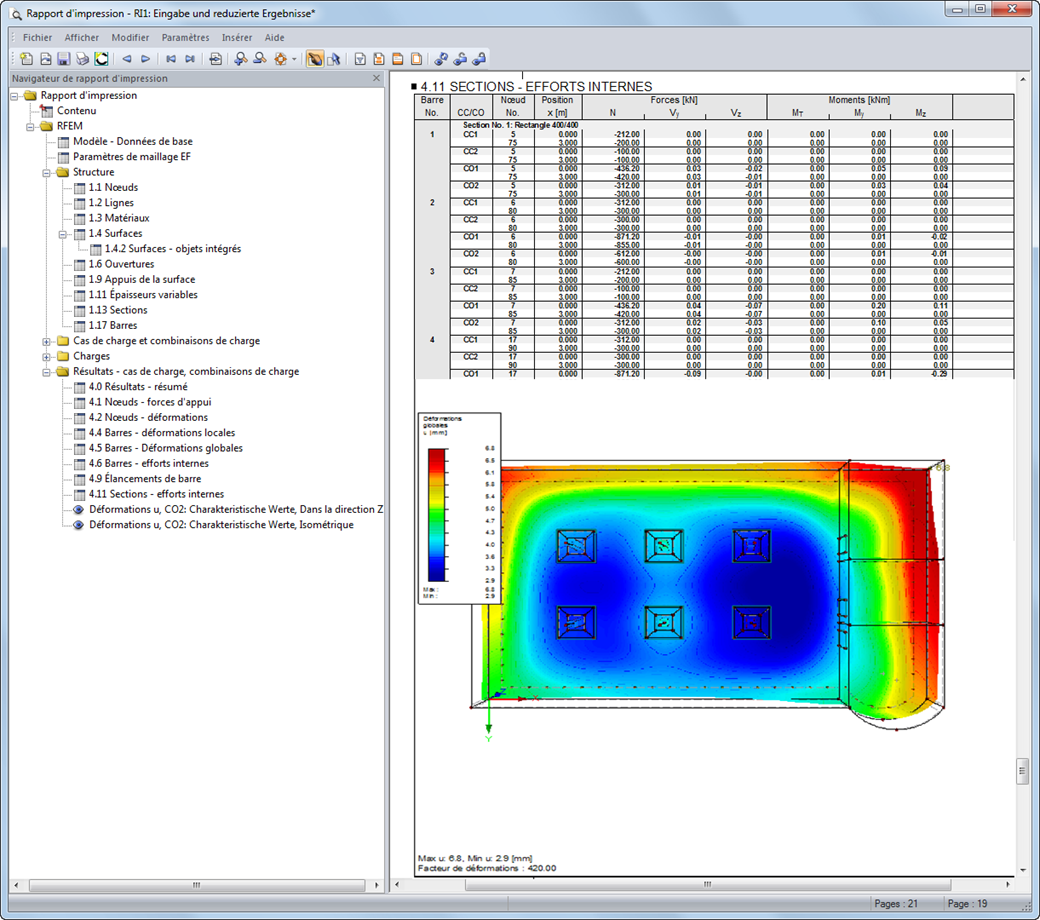Viewport: 1040px width, 920px height.
Task: Open the Fichier menu
Action: point(37,38)
